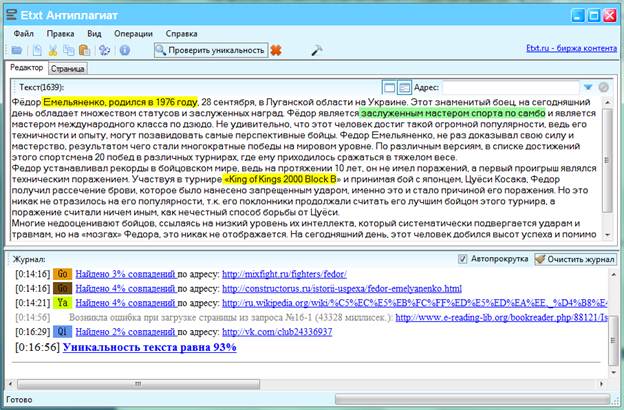Open constructorus.ru fedor-emelyanenko link

click(x=342, y=288)
